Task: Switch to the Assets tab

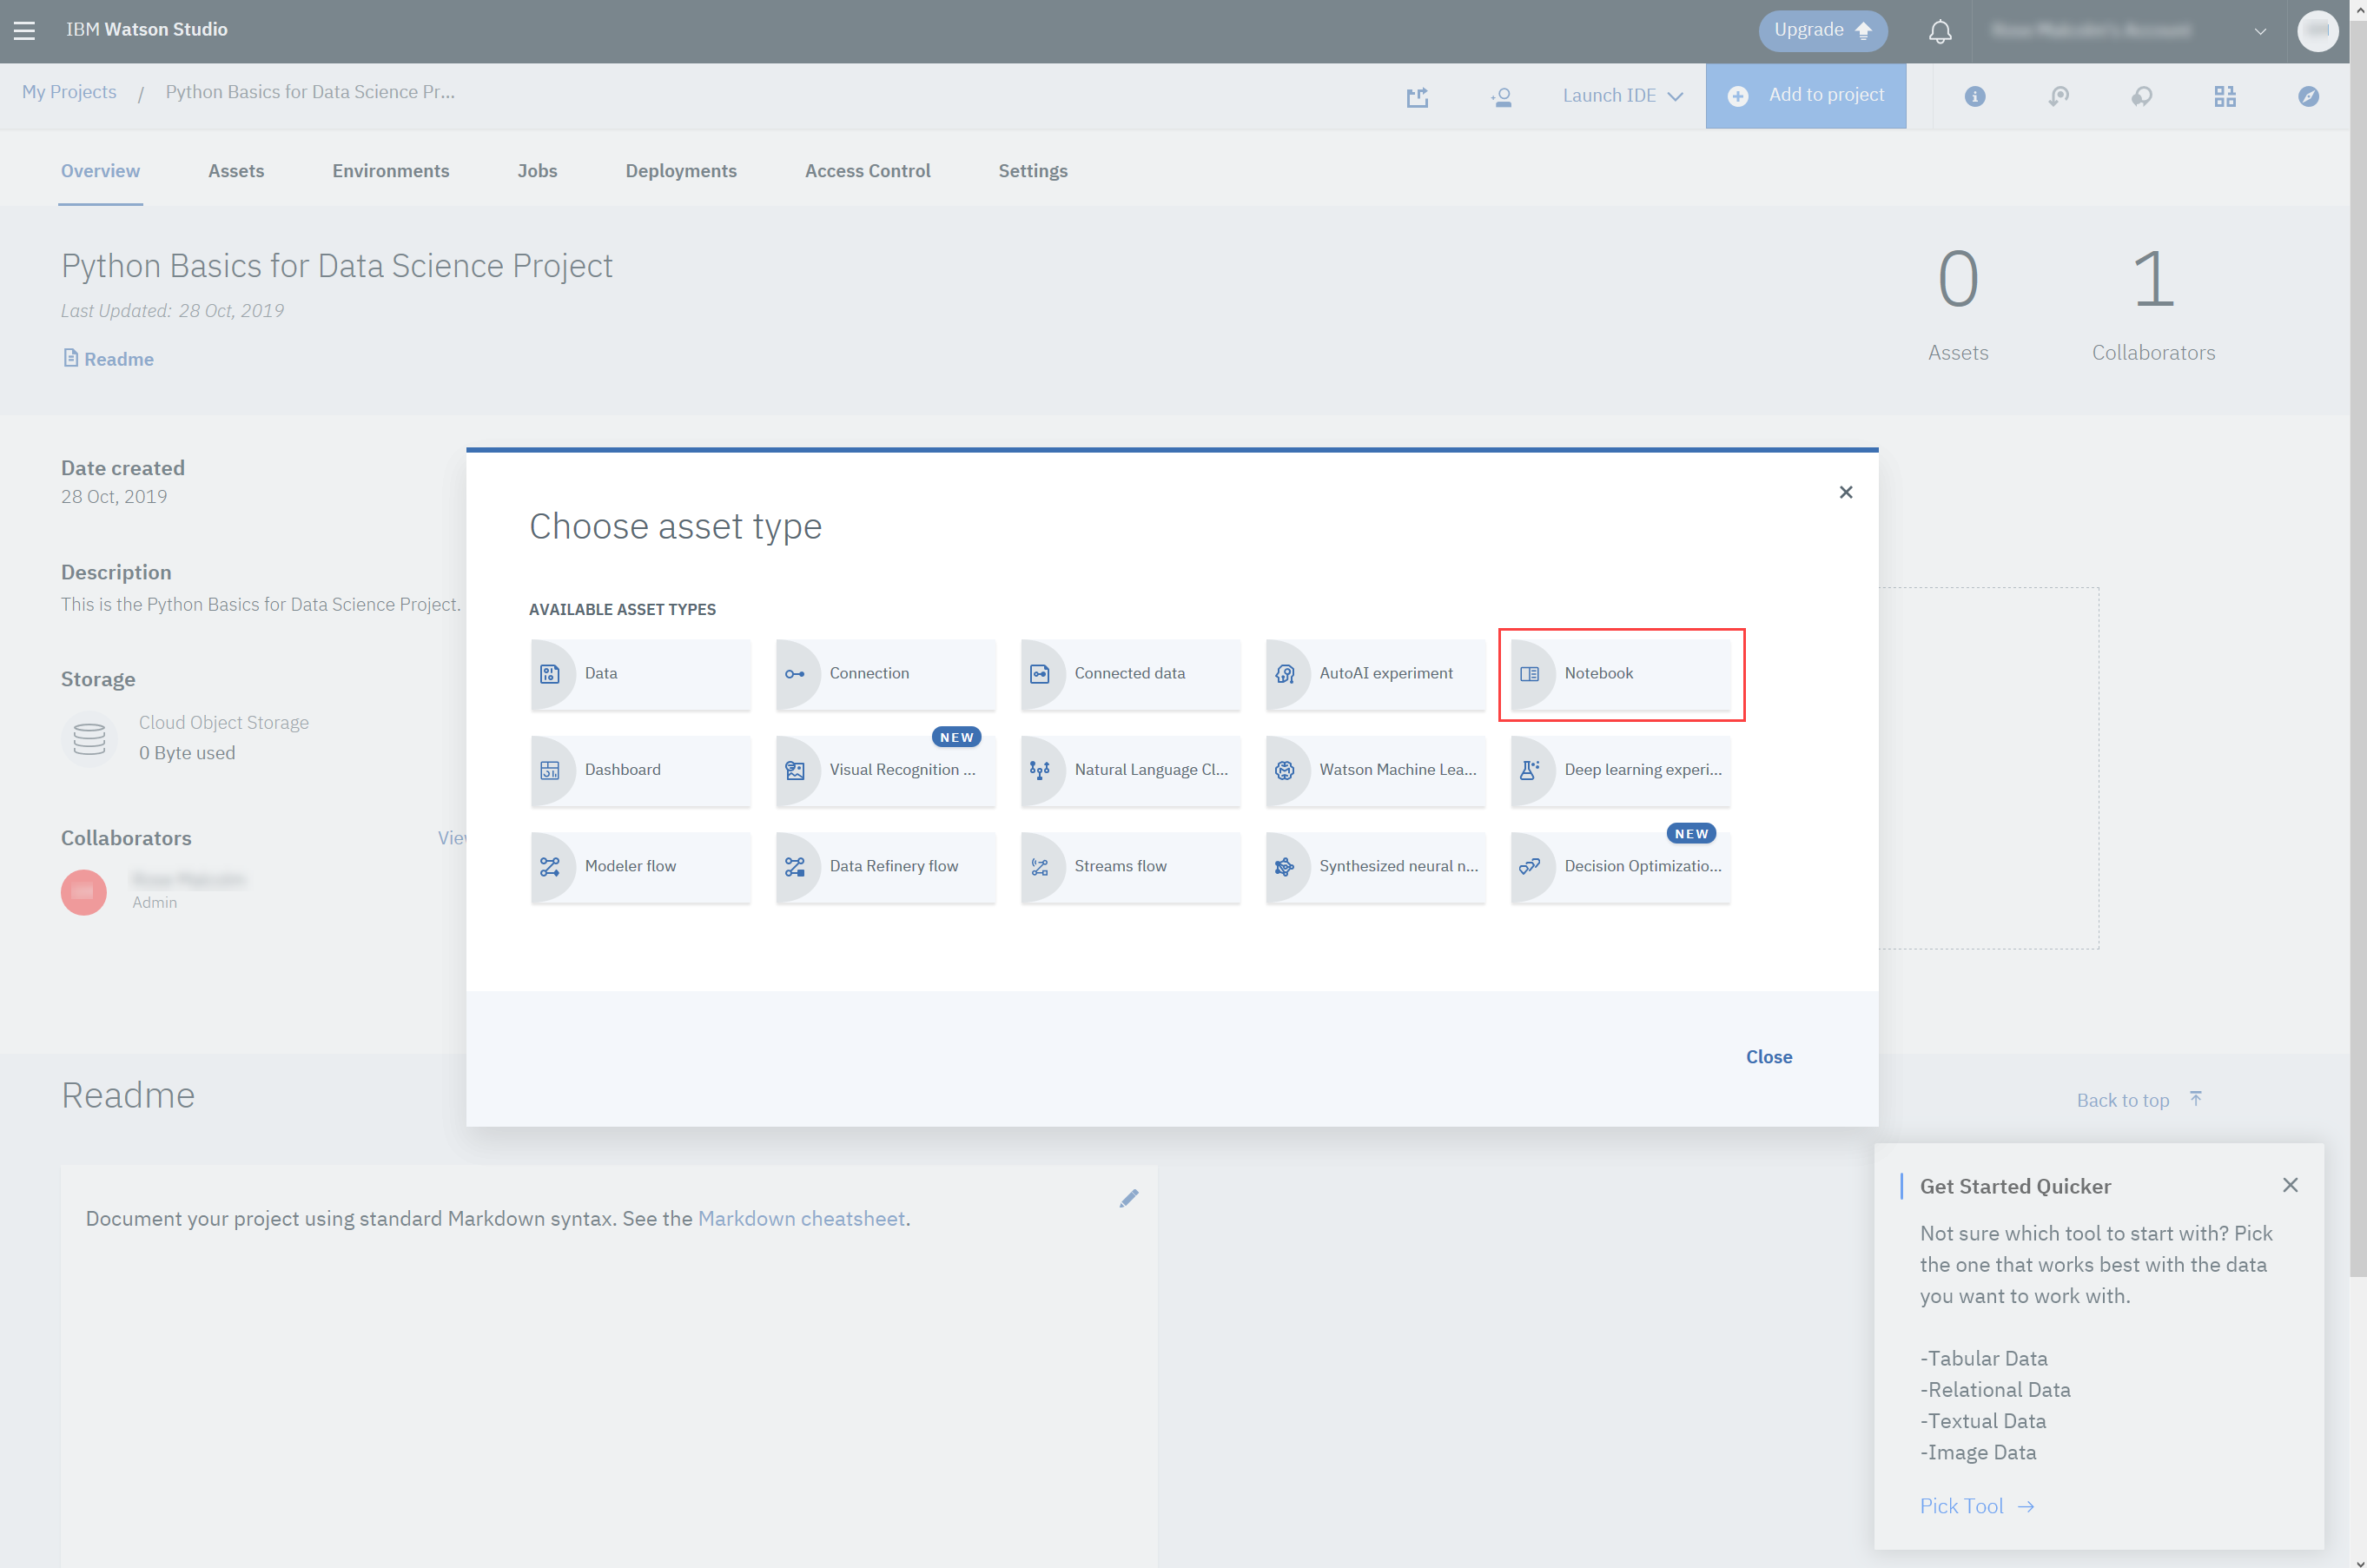Action: click(236, 171)
